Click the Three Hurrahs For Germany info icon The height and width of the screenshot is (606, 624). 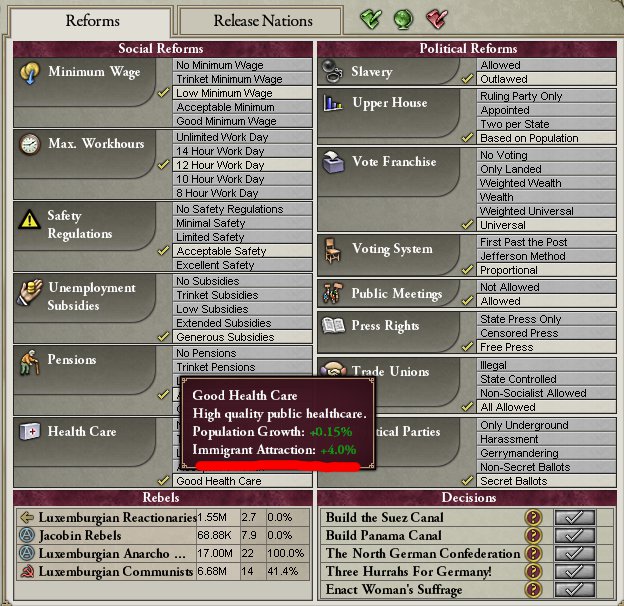click(534, 571)
